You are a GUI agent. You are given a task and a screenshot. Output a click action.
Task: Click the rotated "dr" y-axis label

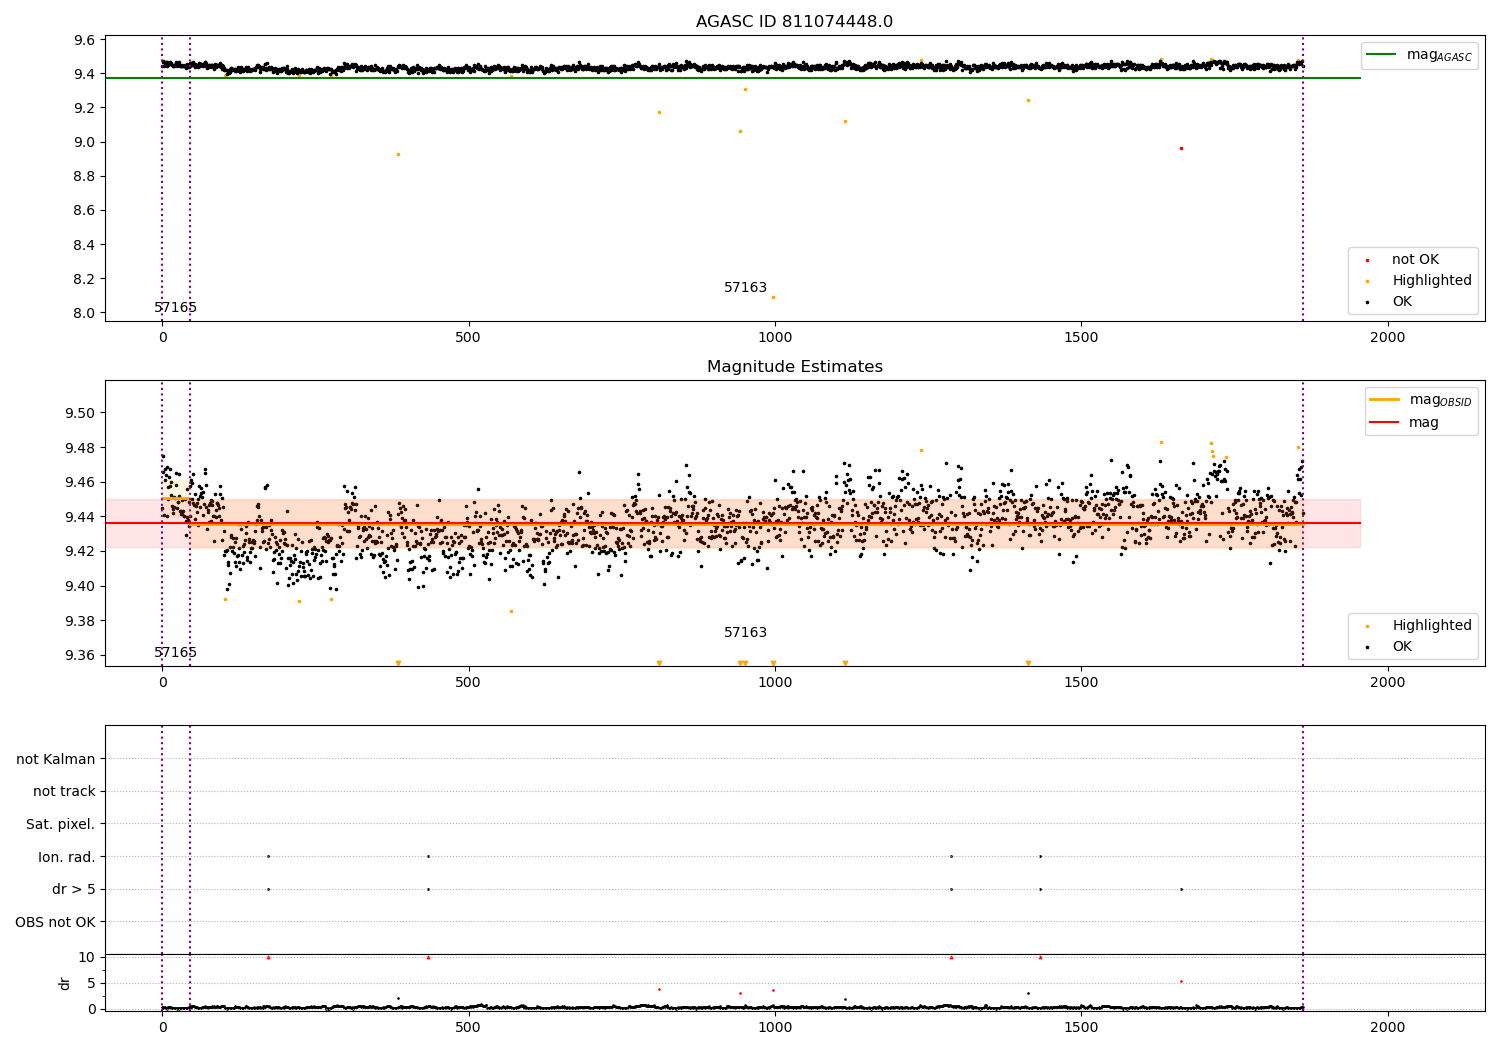[x=65, y=983]
